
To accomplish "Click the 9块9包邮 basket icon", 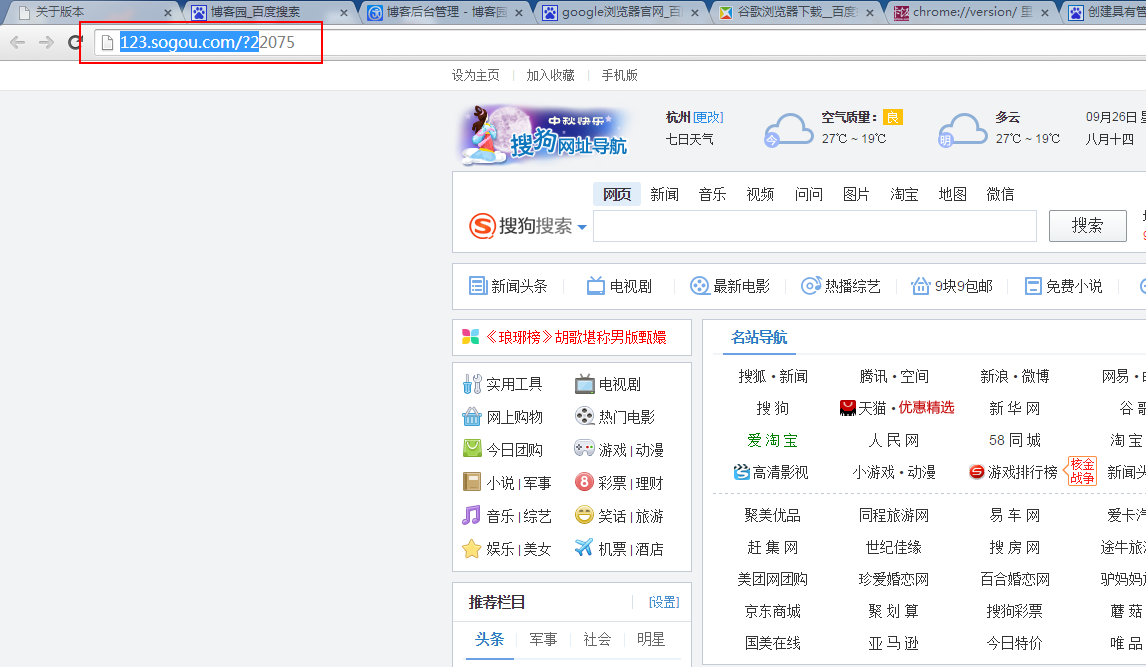I will click(920, 286).
